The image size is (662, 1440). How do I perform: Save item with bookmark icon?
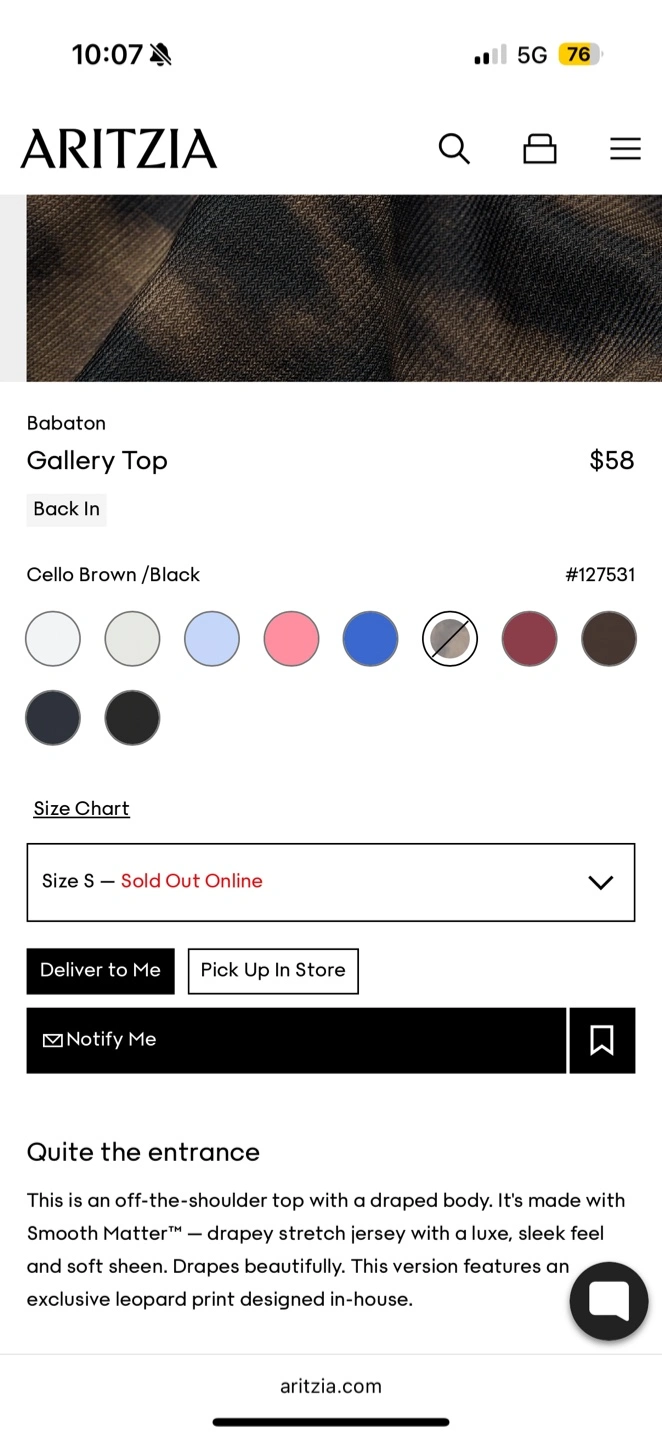pos(602,1040)
